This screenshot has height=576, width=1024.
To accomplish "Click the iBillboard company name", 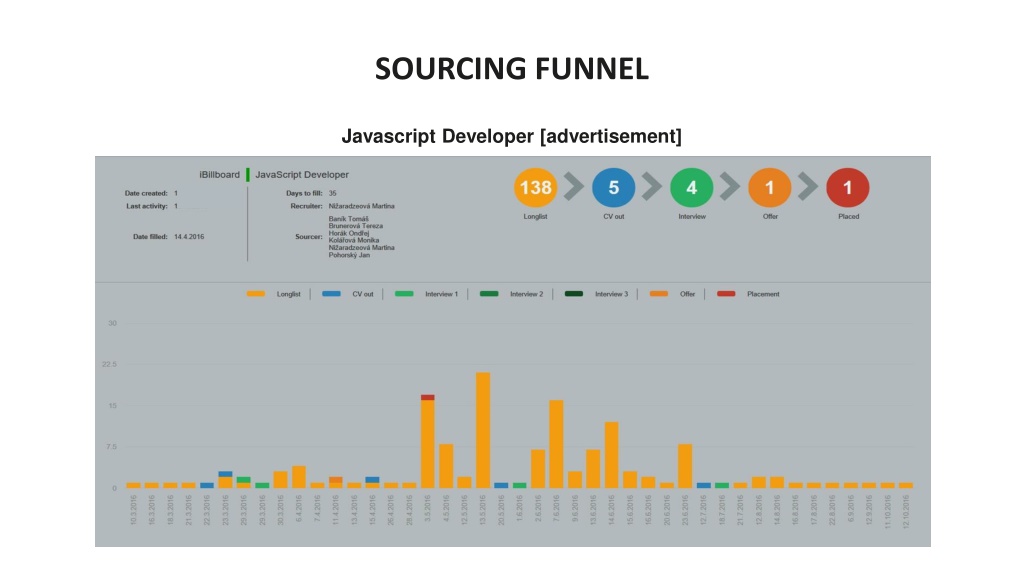I will pyautogui.click(x=219, y=174).
